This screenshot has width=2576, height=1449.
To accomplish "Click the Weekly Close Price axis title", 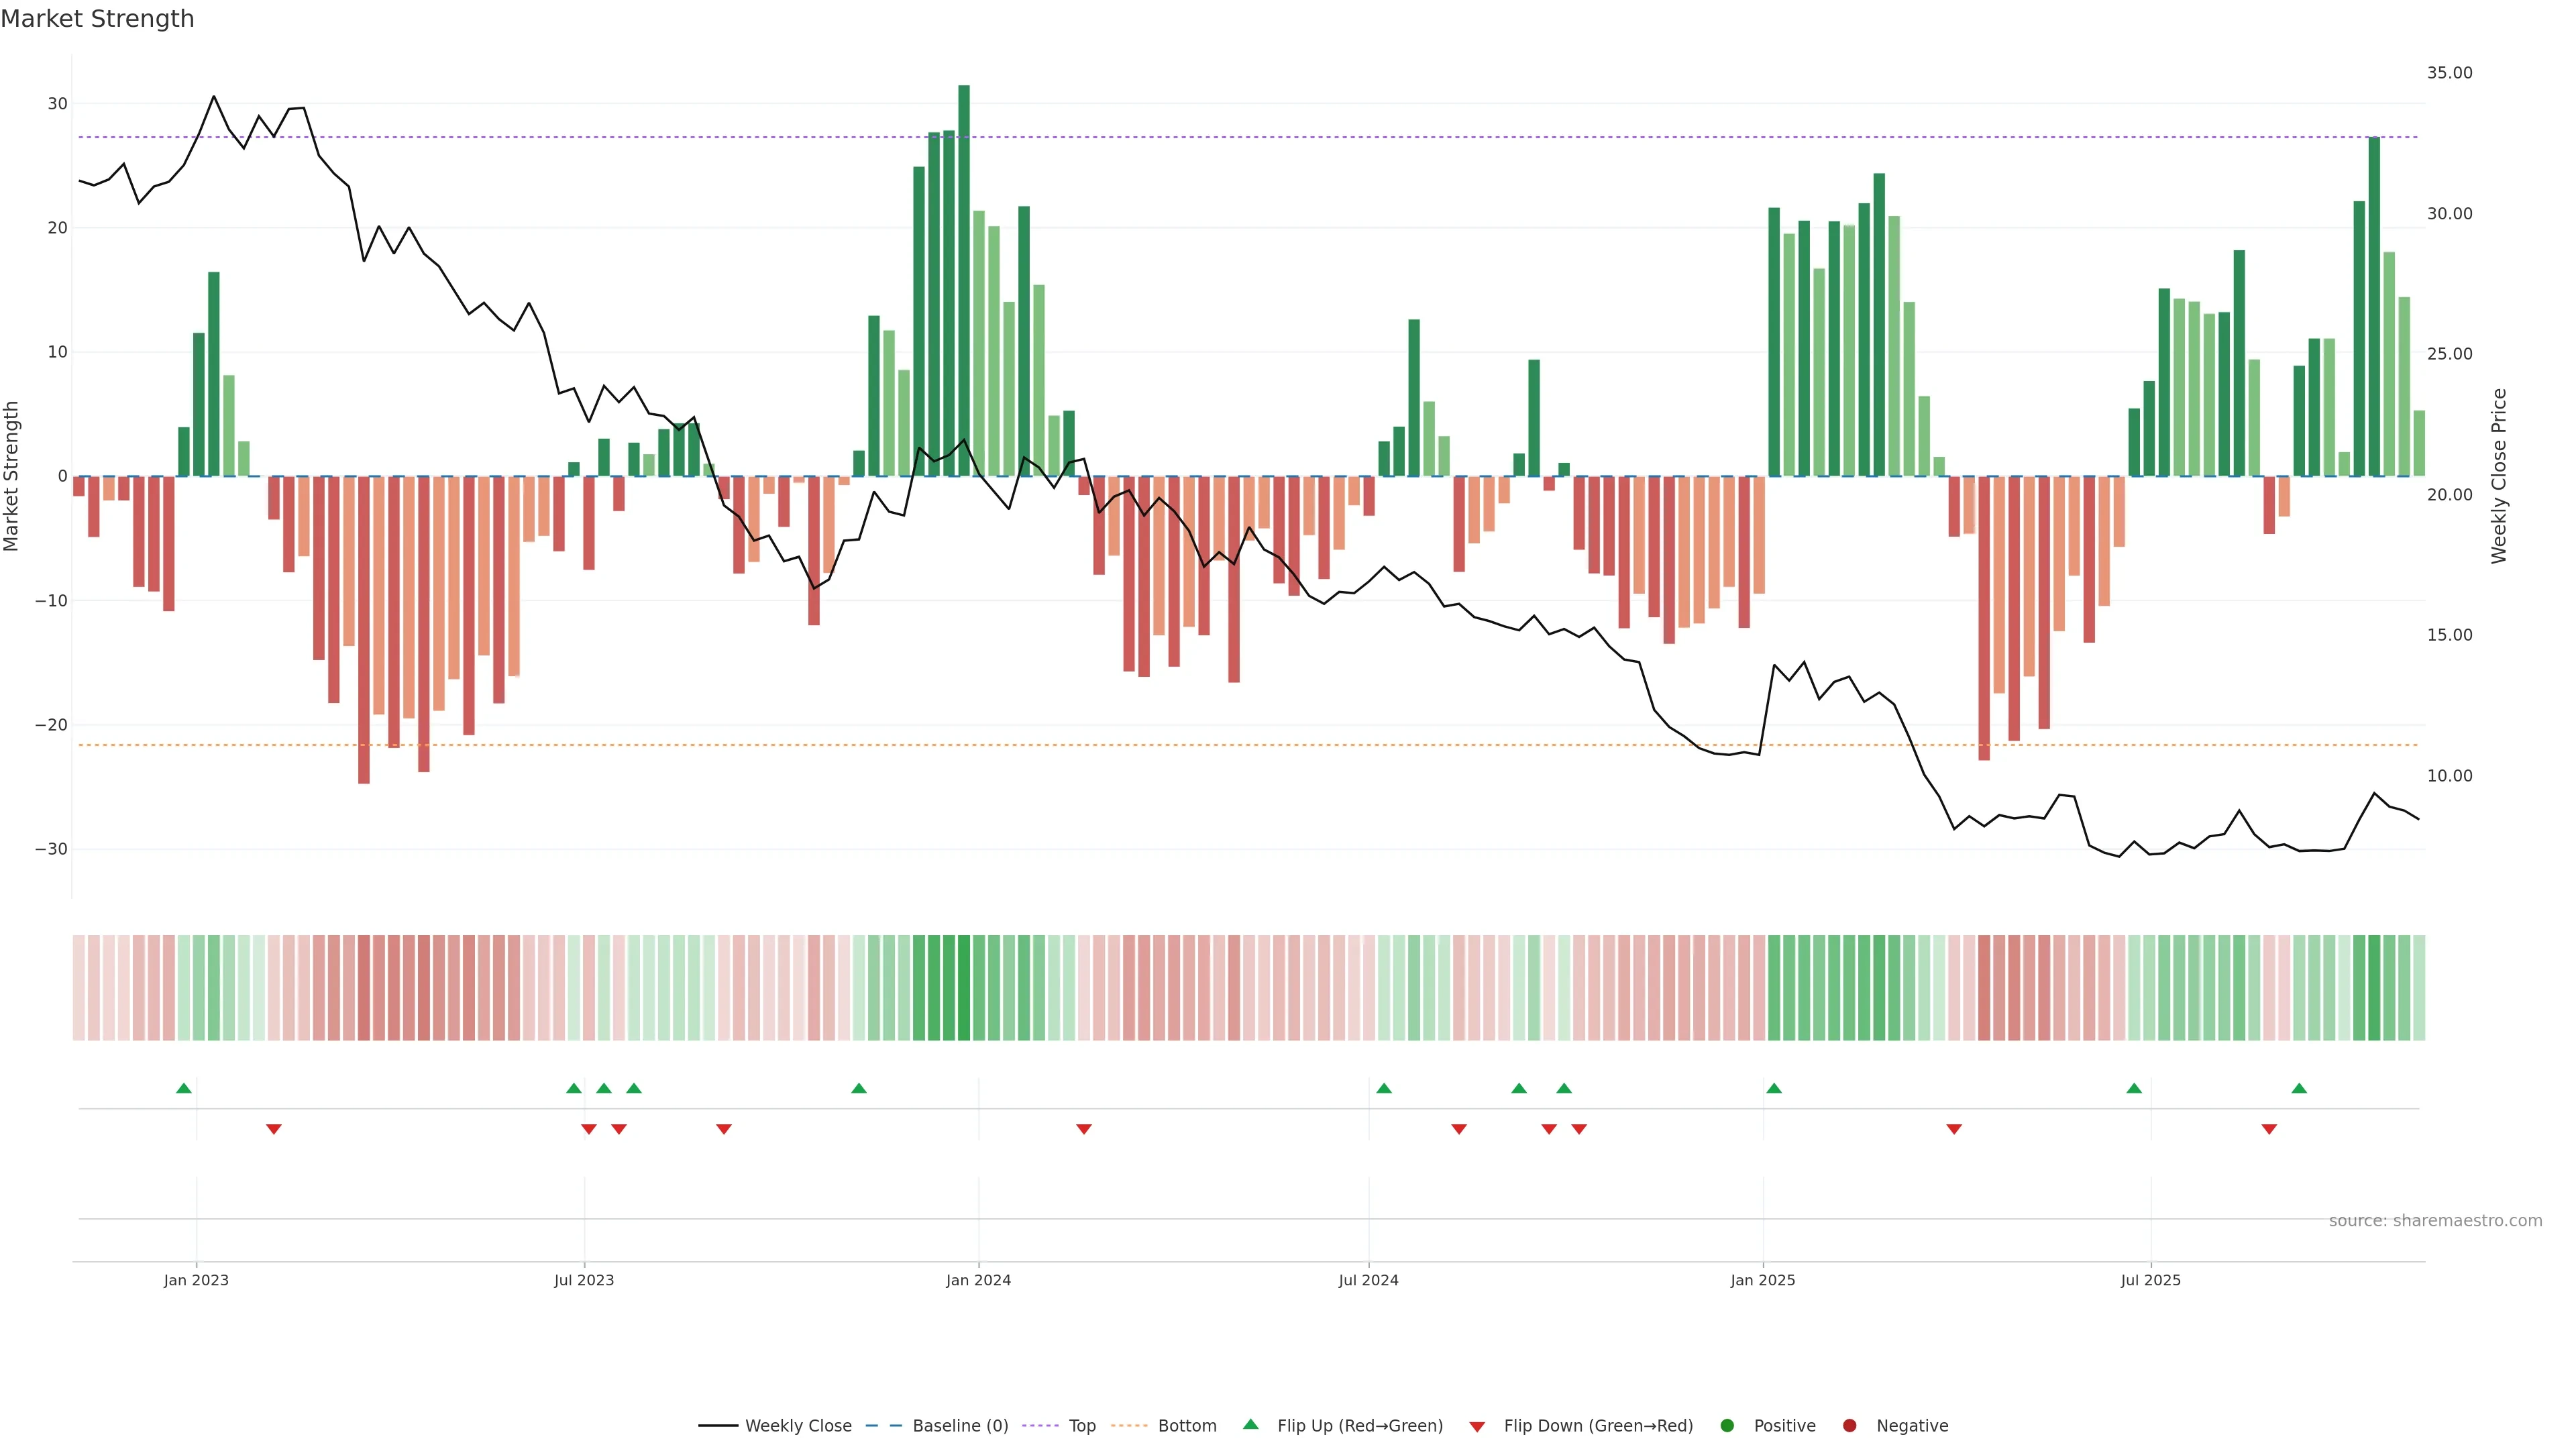I will point(2499,476).
